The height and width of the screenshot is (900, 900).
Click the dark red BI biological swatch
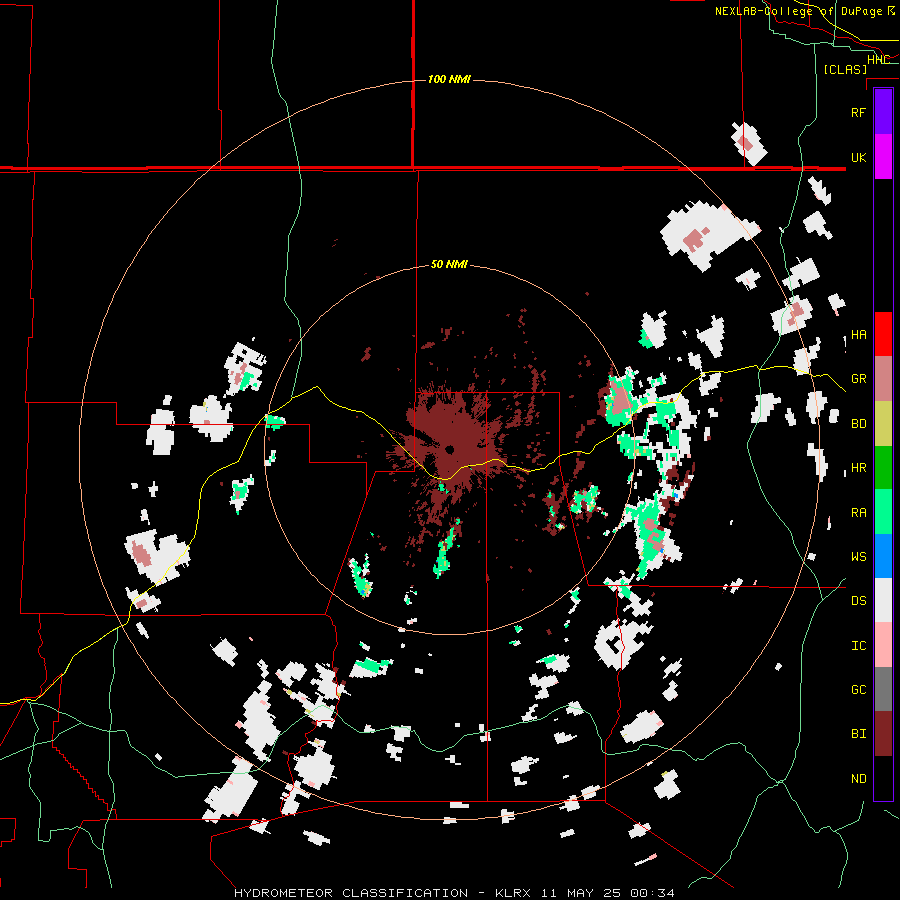883,734
